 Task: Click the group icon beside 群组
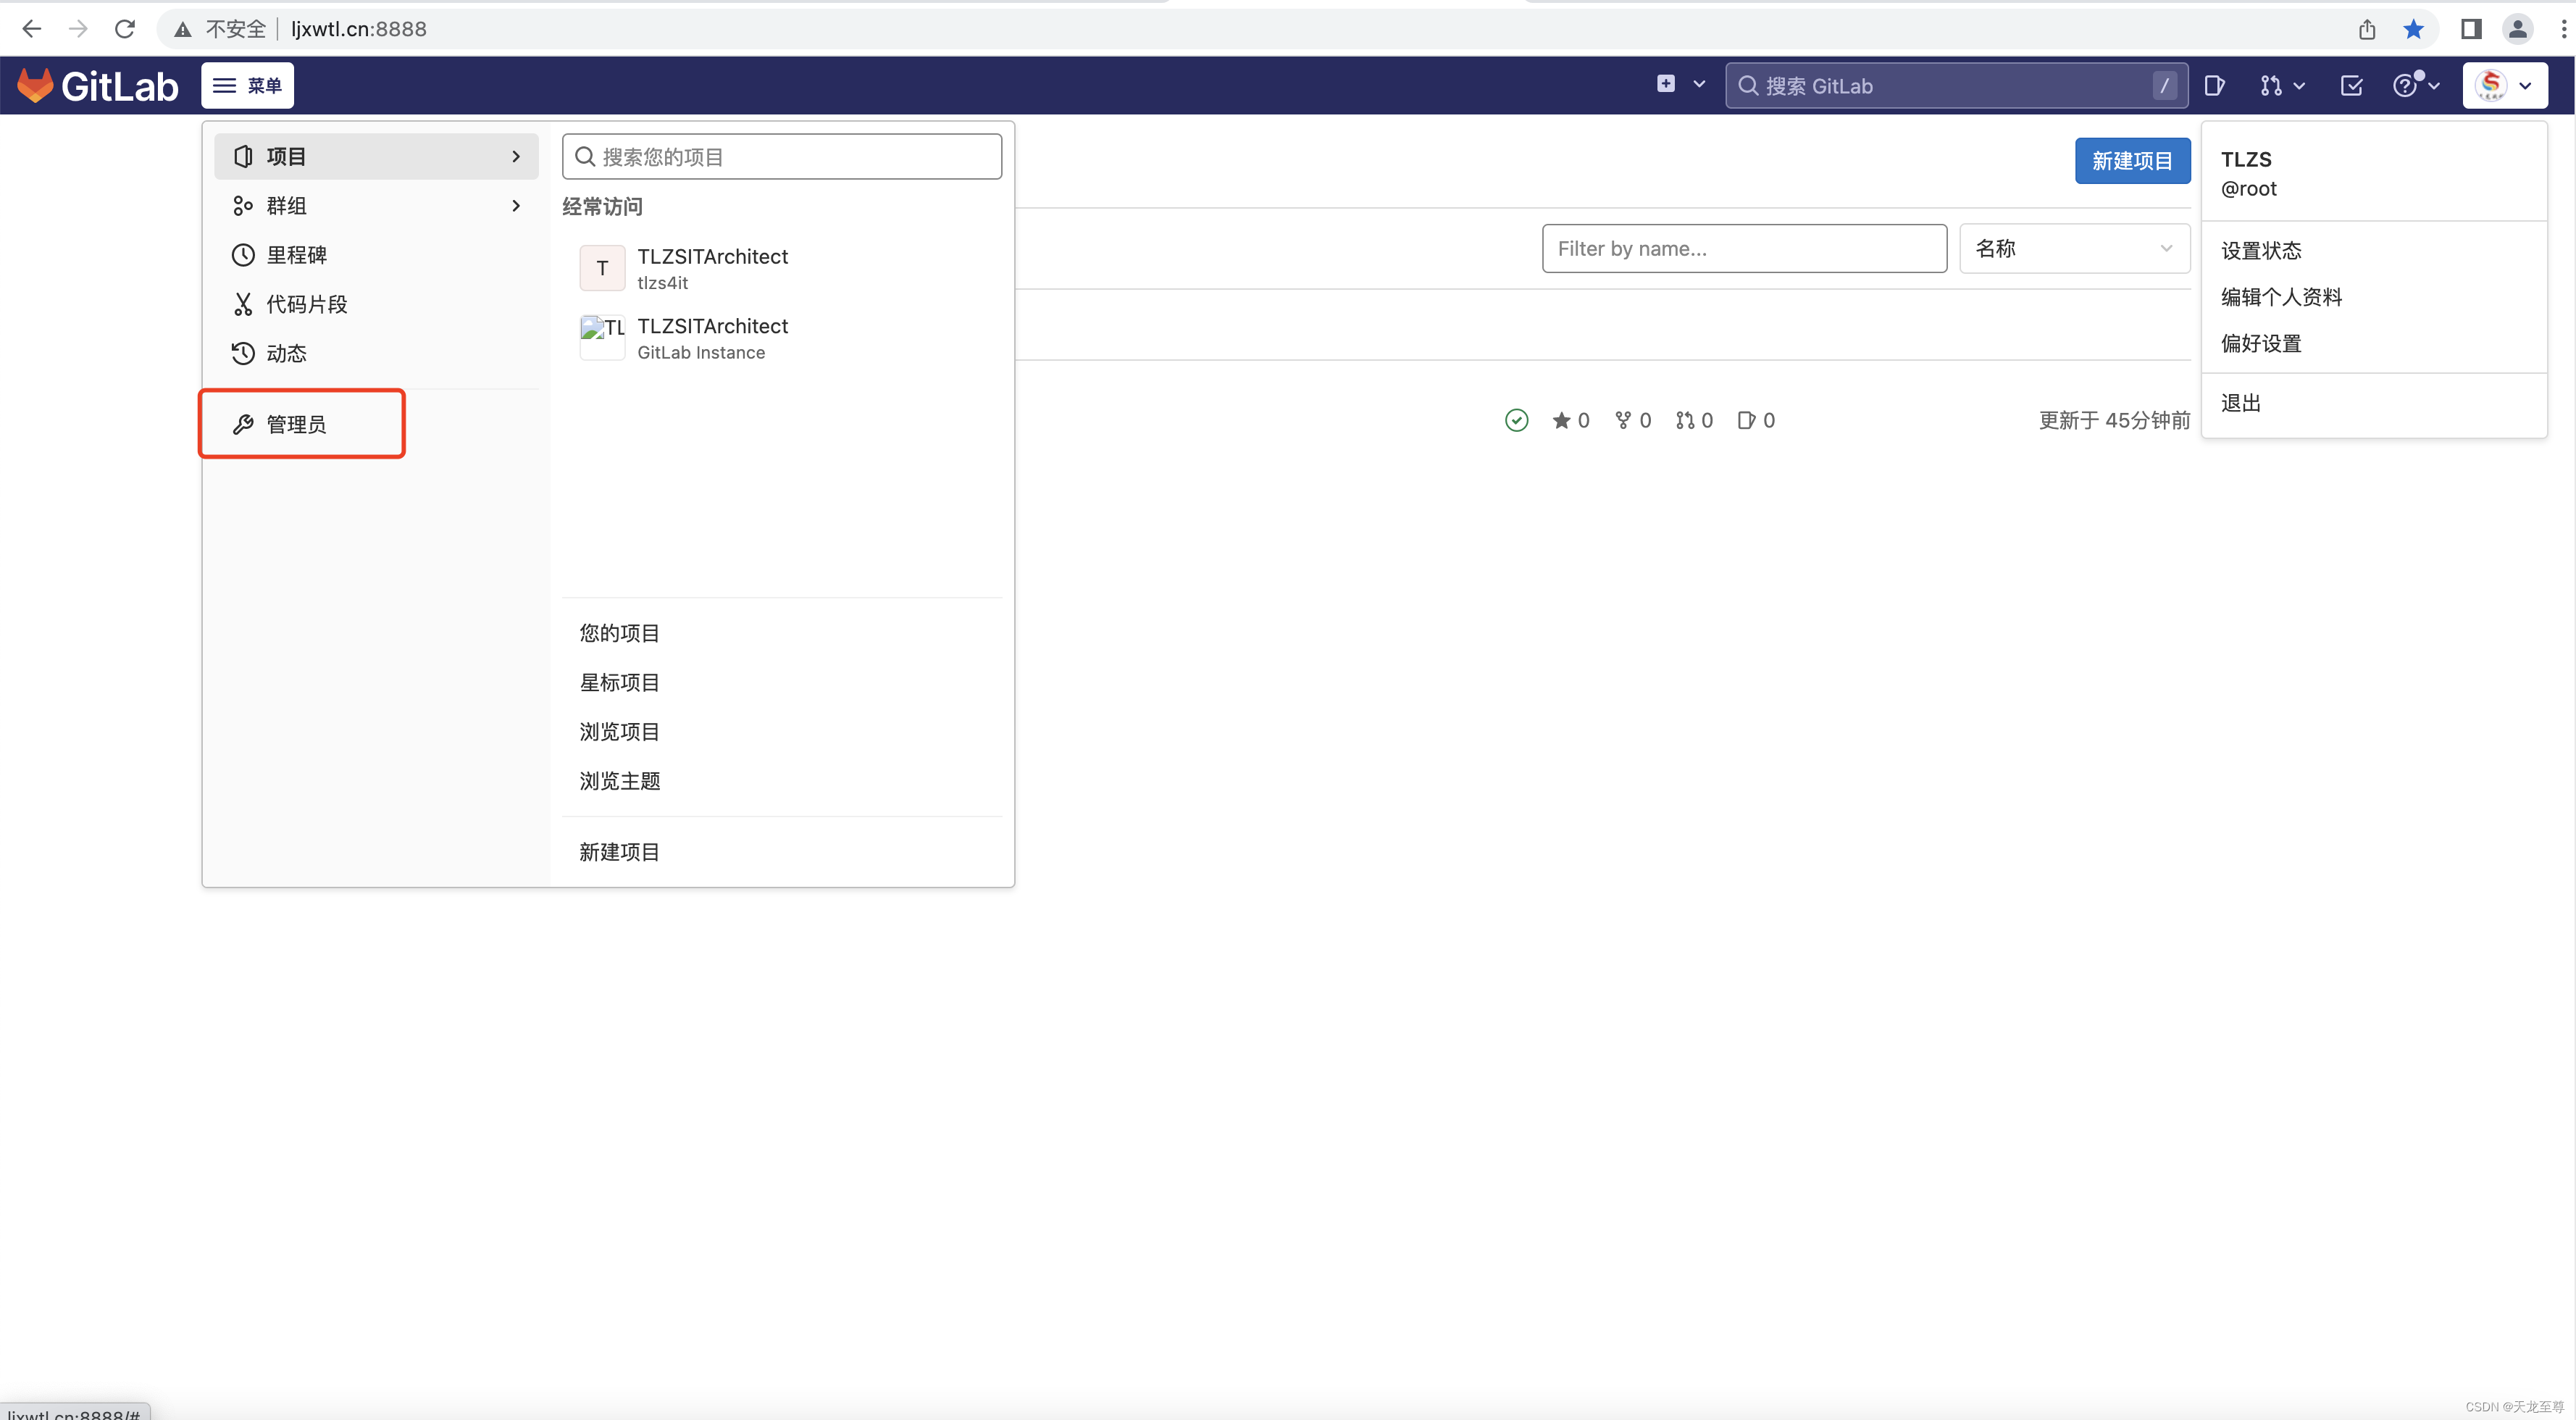pos(243,205)
